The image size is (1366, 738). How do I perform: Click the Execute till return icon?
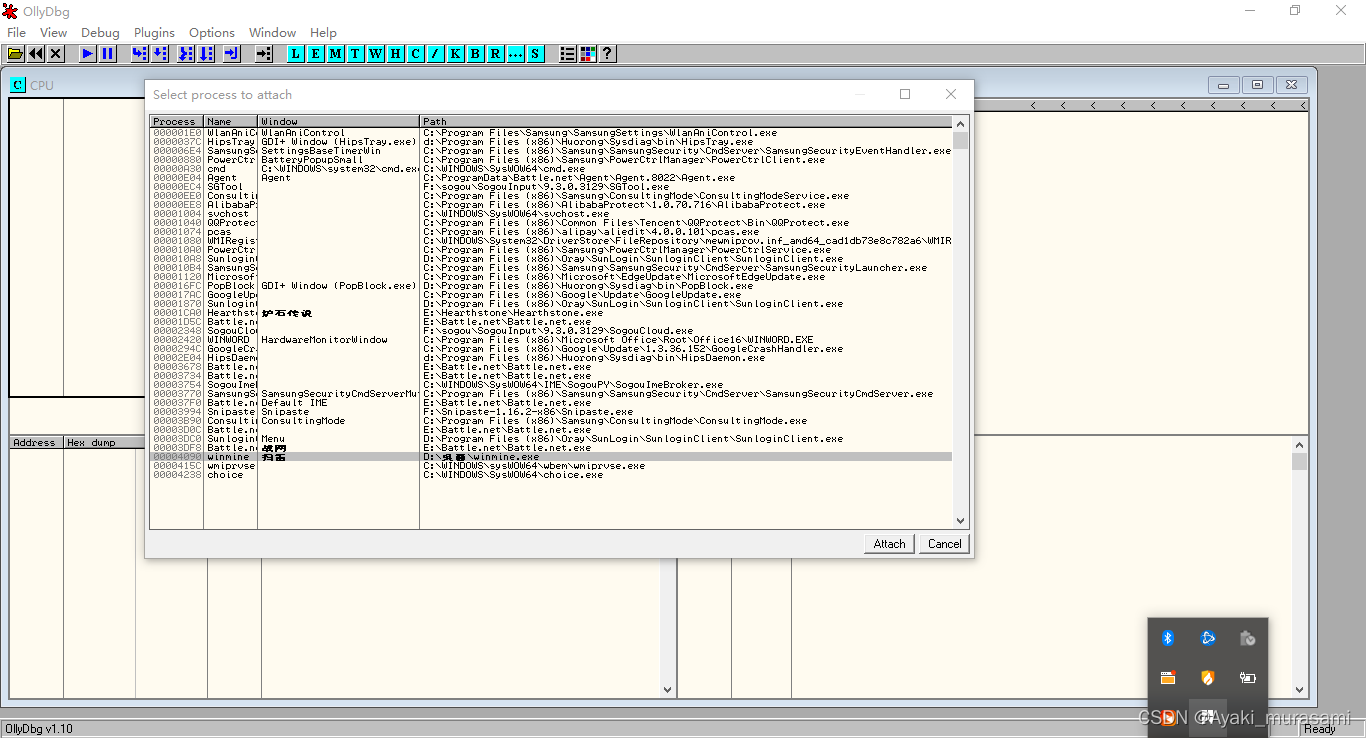tap(232, 54)
